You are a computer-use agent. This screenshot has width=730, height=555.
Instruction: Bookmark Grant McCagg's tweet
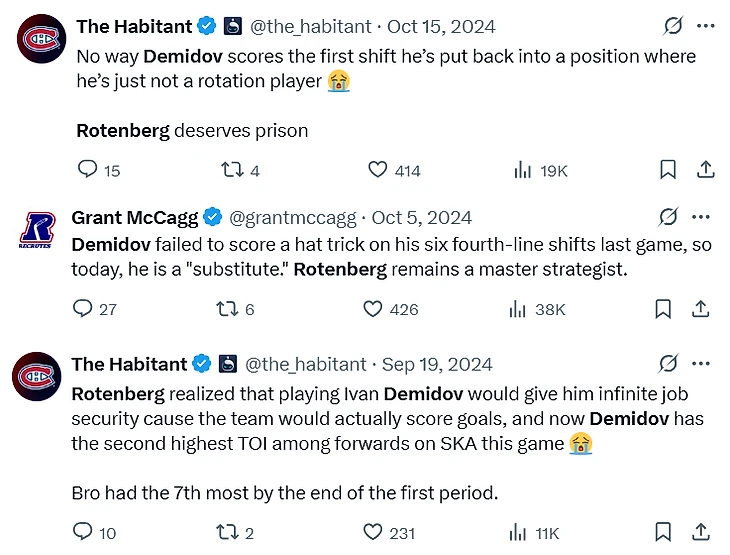pos(663,309)
